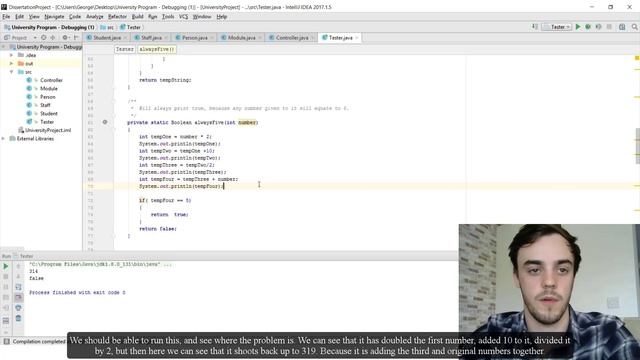Click the grey stop button in top toolbar
Viewport: 640px width, 360px height.
[x=609, y=27]
